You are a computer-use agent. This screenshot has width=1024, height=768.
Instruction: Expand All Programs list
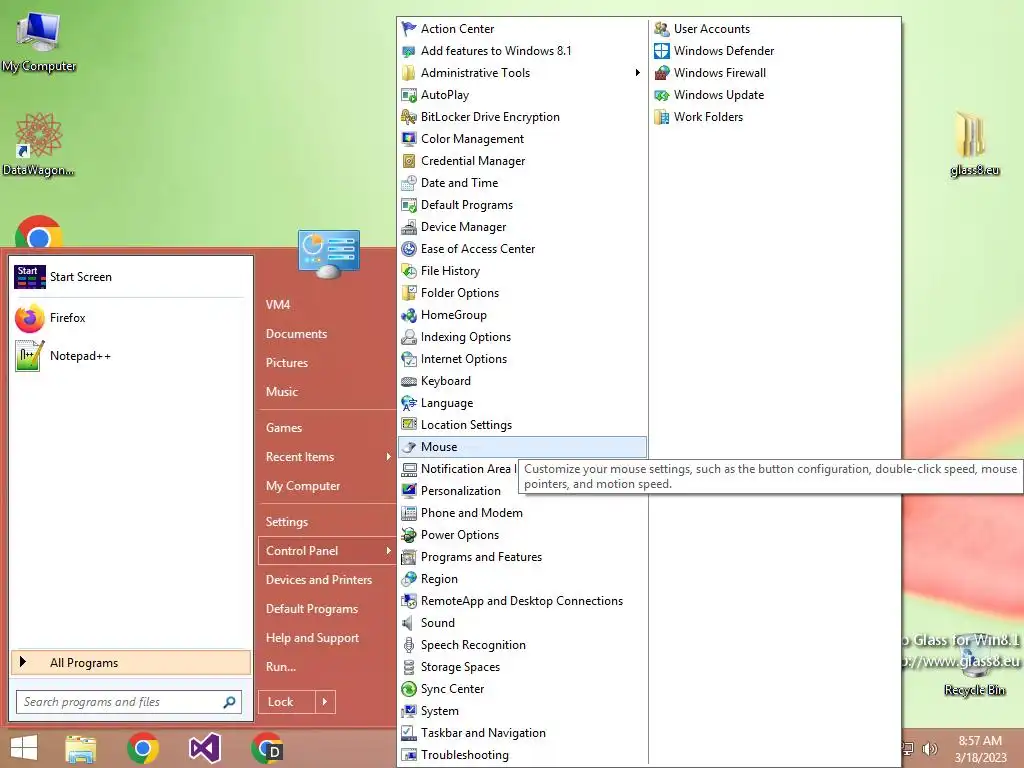[x=131, y=662]
